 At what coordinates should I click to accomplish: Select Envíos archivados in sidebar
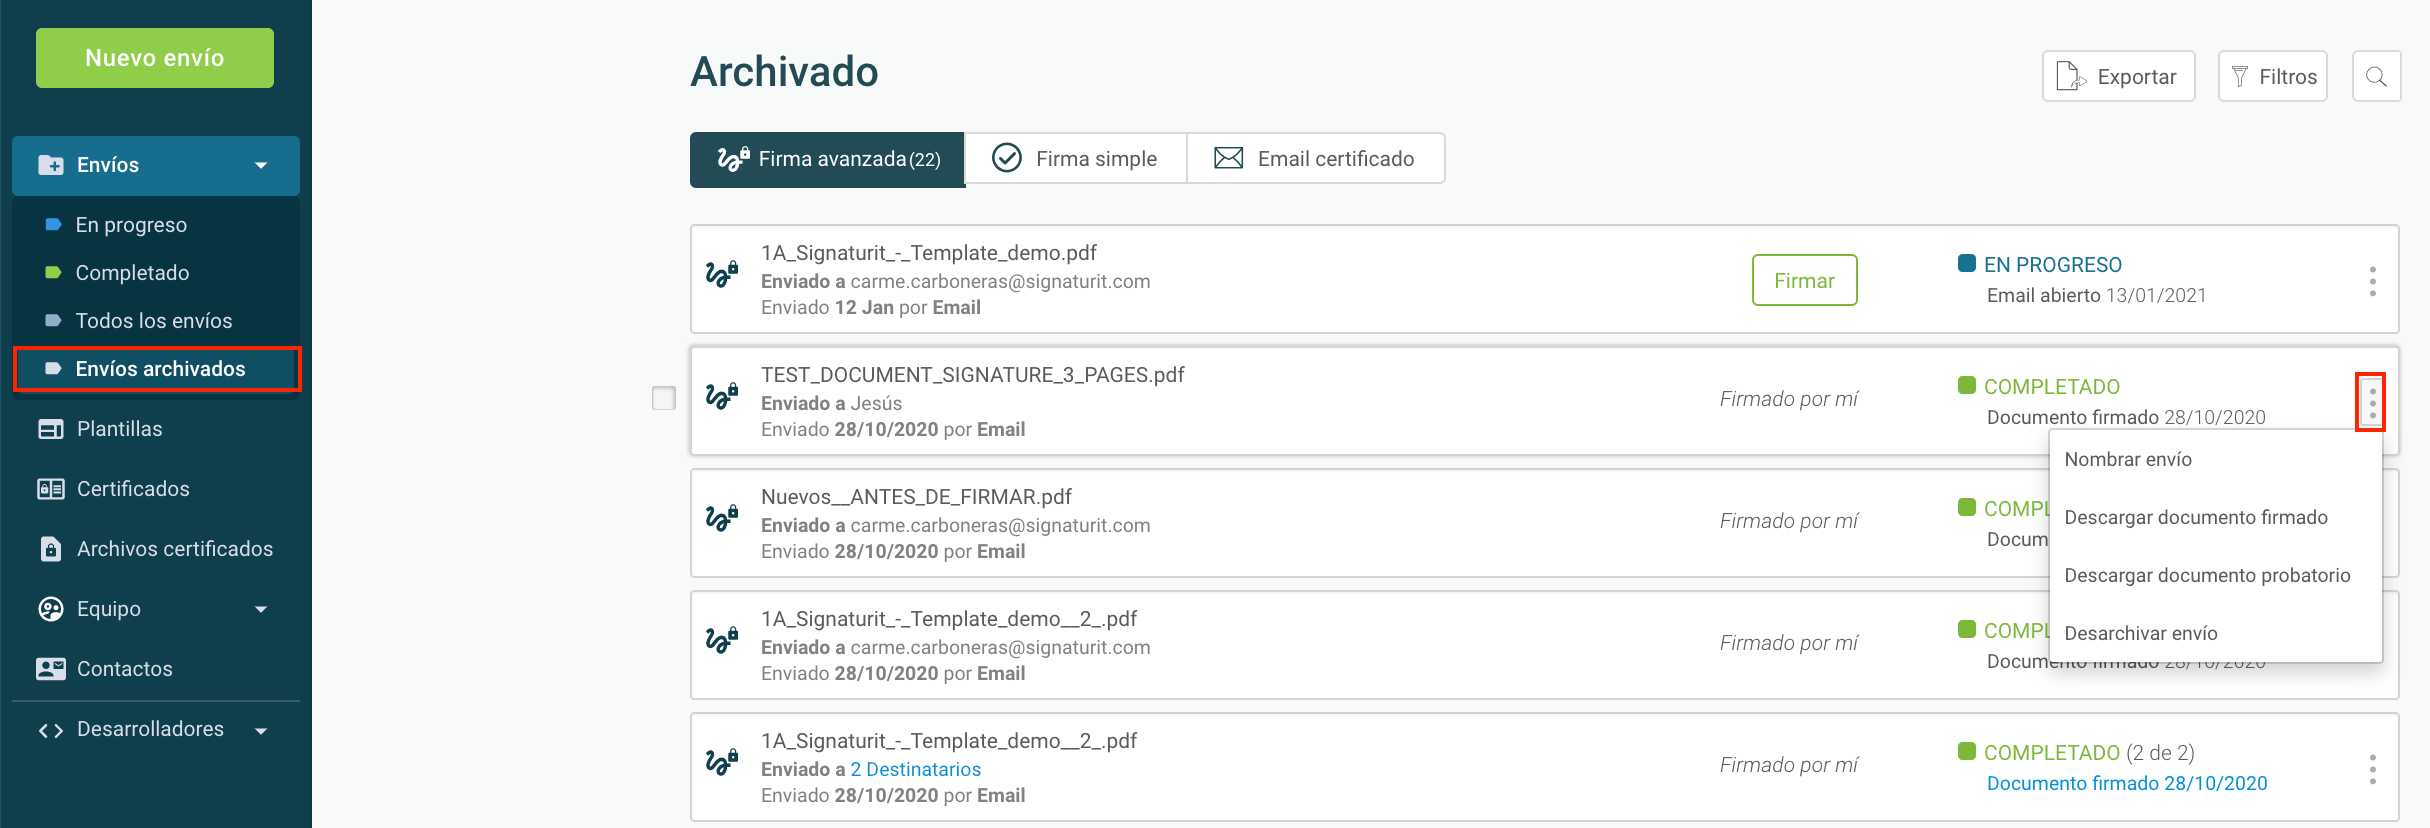point(157,369)
